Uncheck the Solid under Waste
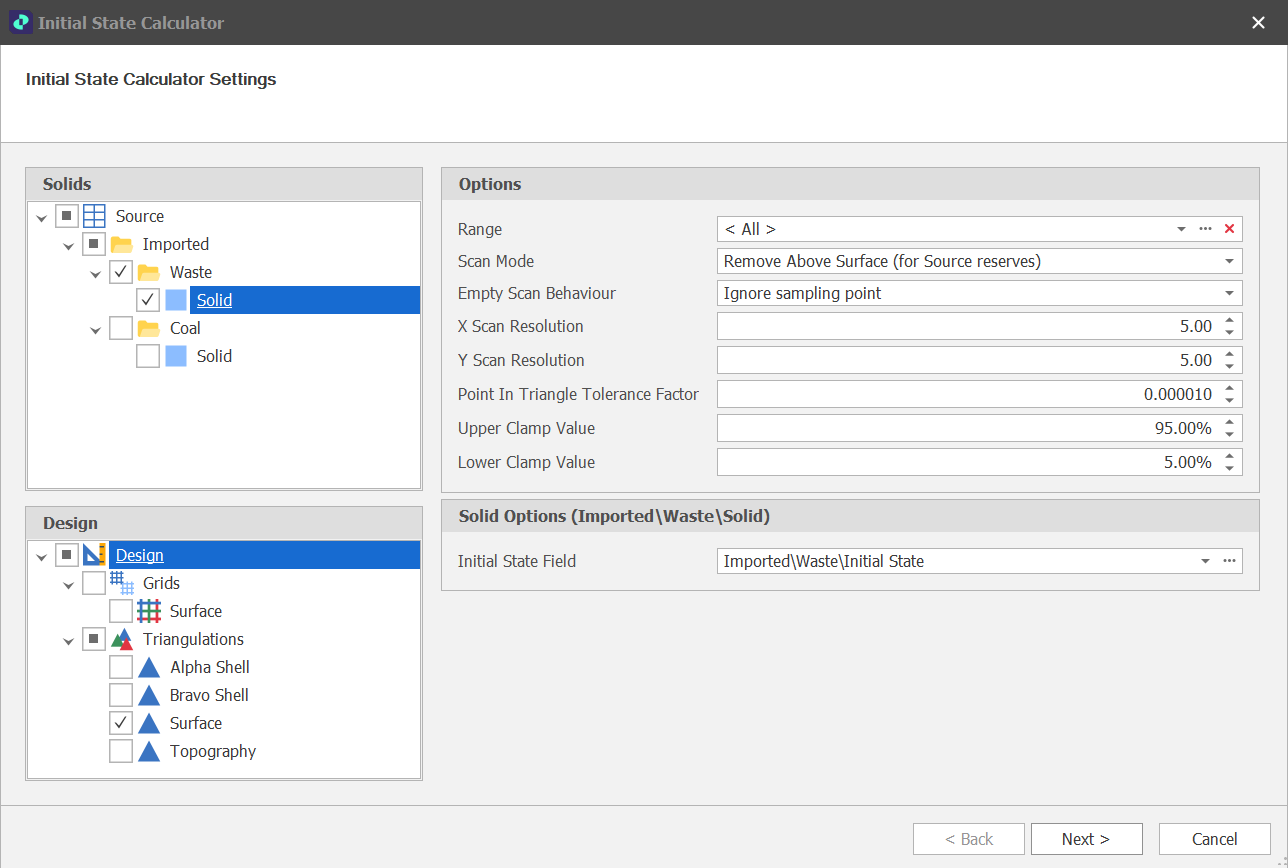 148,300
